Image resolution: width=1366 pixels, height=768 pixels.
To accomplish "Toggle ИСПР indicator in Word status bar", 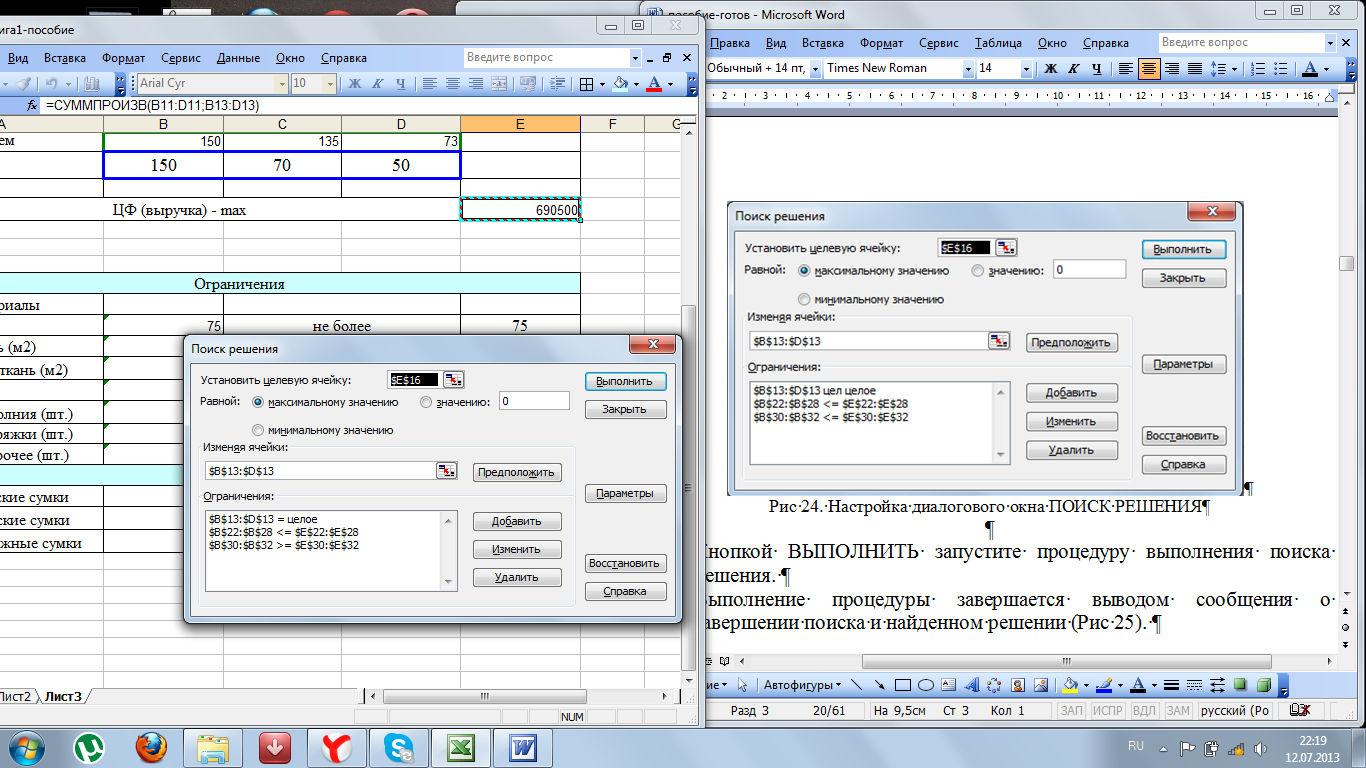I will point(1107,711).
